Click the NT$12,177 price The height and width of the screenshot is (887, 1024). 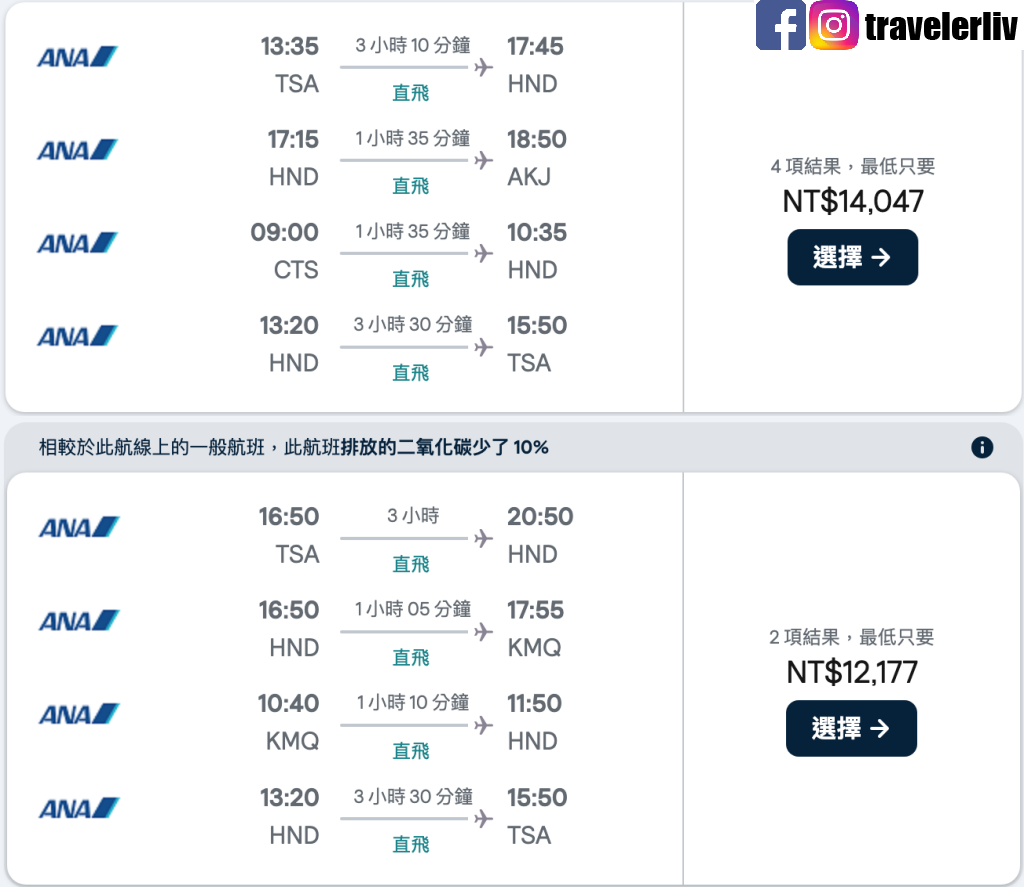852,672
